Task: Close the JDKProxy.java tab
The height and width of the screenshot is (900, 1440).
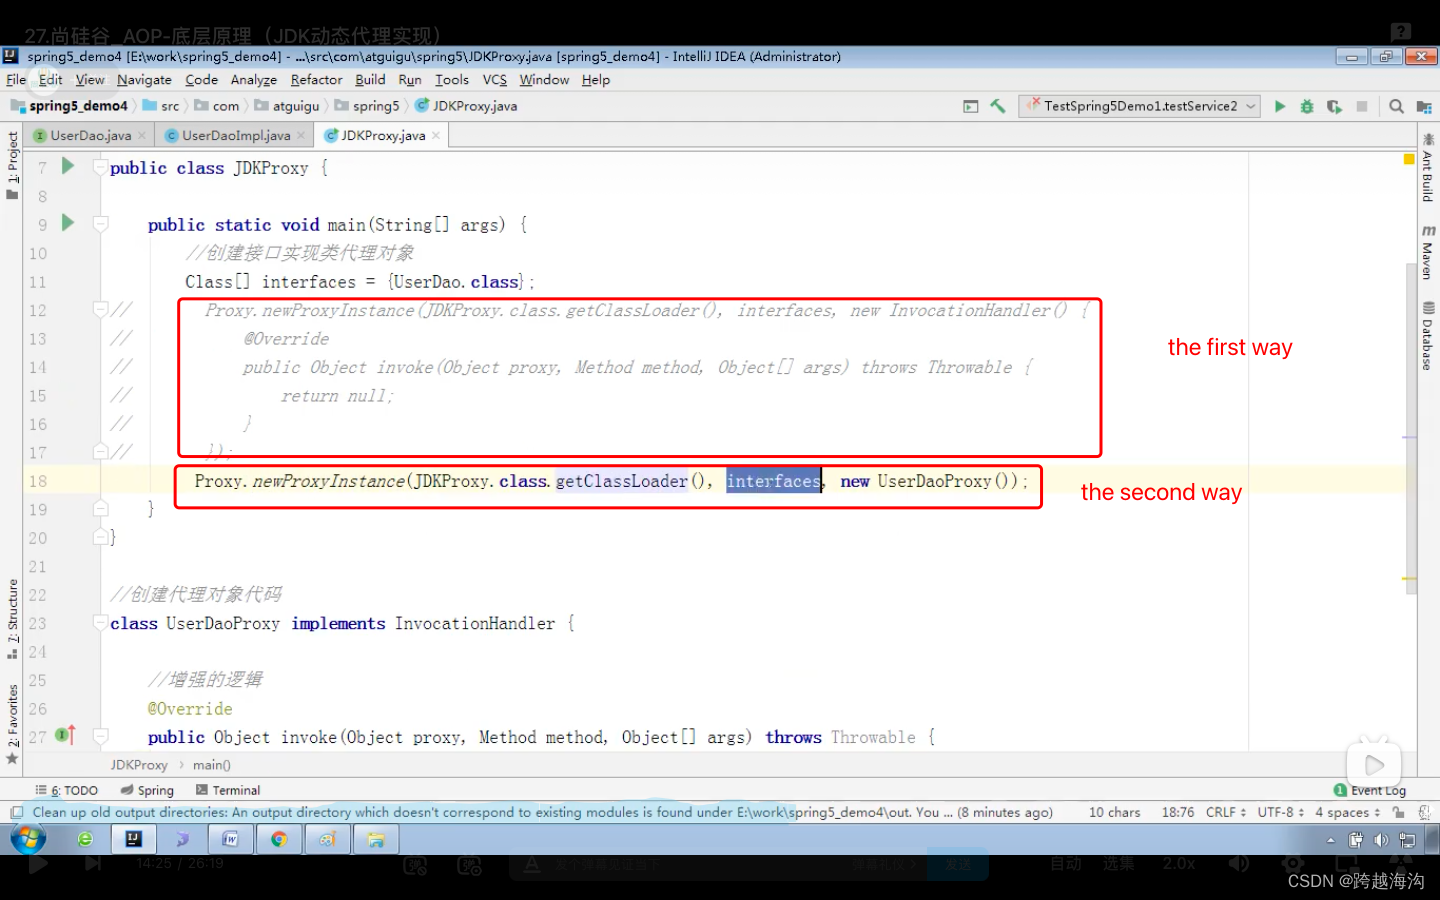Action: click(x=436, y=135)
